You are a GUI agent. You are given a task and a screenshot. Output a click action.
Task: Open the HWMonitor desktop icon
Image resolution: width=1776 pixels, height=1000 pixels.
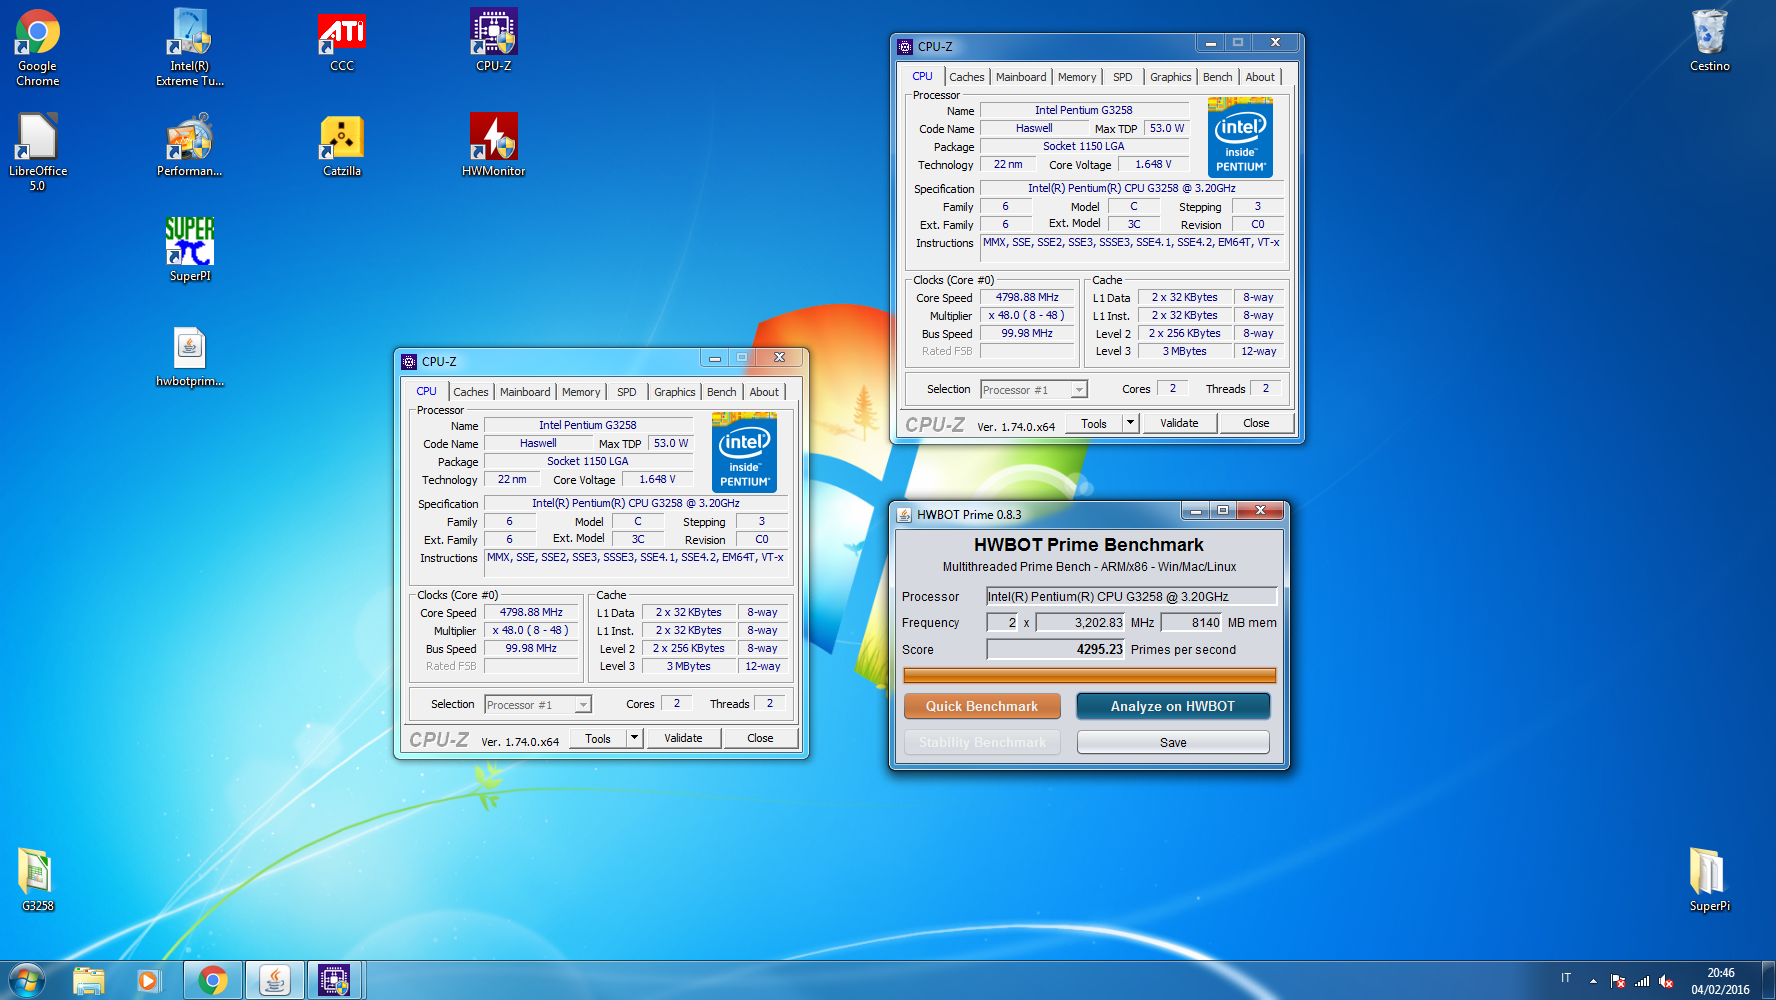[x=494, y=145]
